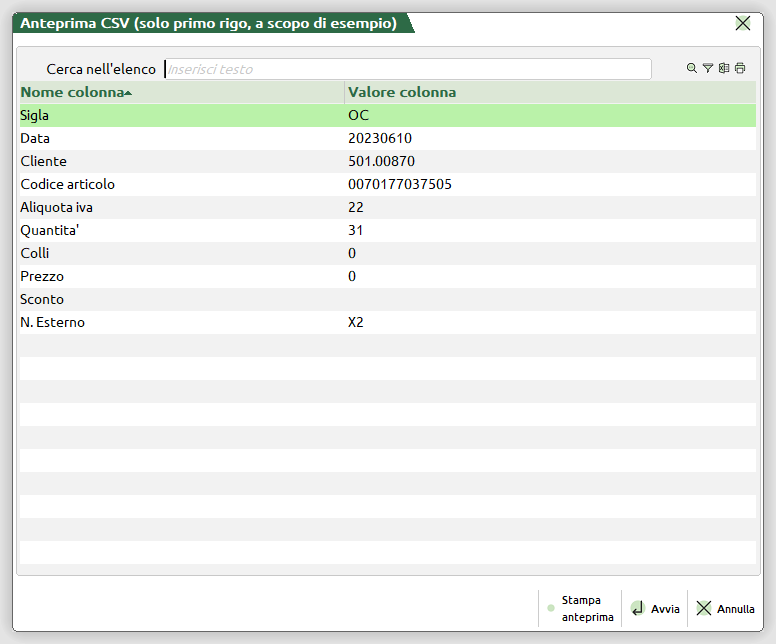Click the Valore colonna header
776x644 pixels.
(x=402, y=92)
